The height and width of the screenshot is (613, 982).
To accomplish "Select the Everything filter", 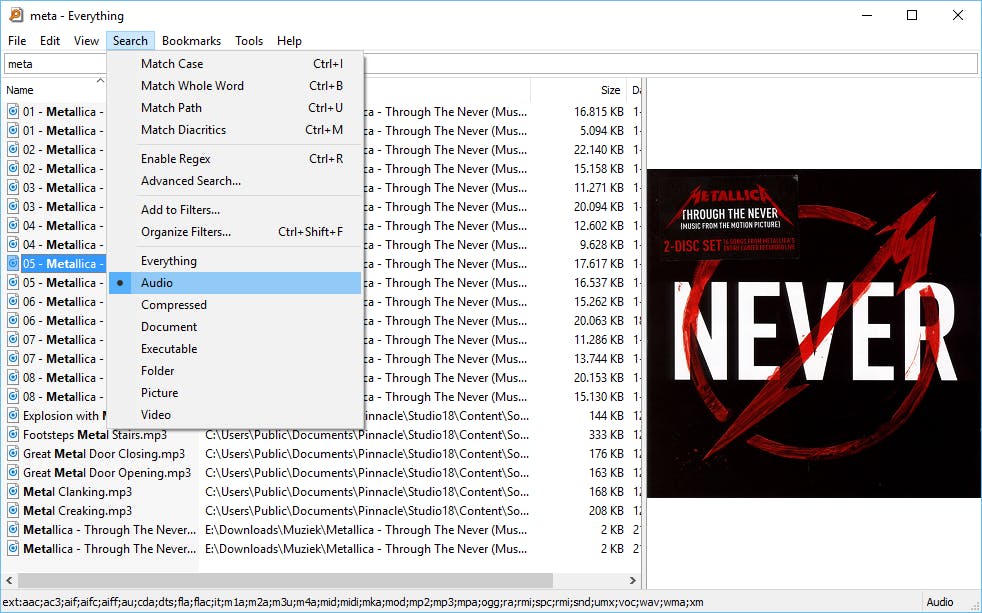I will pyautogui.click(x=235, y=261).
